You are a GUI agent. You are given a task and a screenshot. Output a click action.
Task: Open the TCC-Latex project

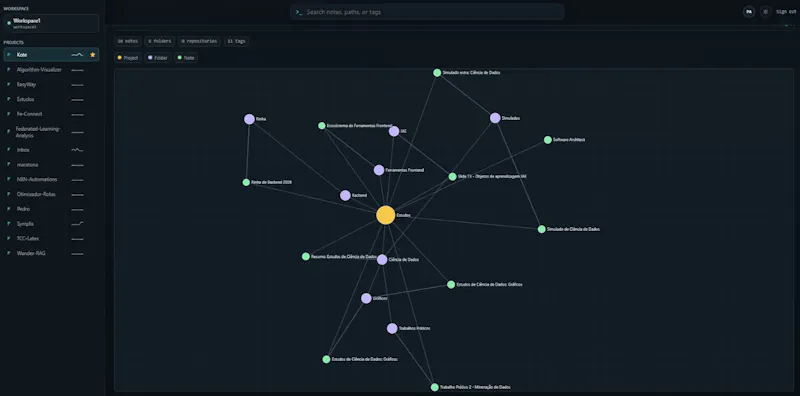[51, 238]
